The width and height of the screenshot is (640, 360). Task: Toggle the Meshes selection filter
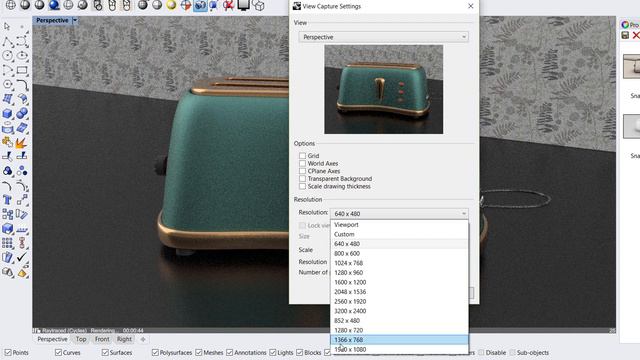199,352
